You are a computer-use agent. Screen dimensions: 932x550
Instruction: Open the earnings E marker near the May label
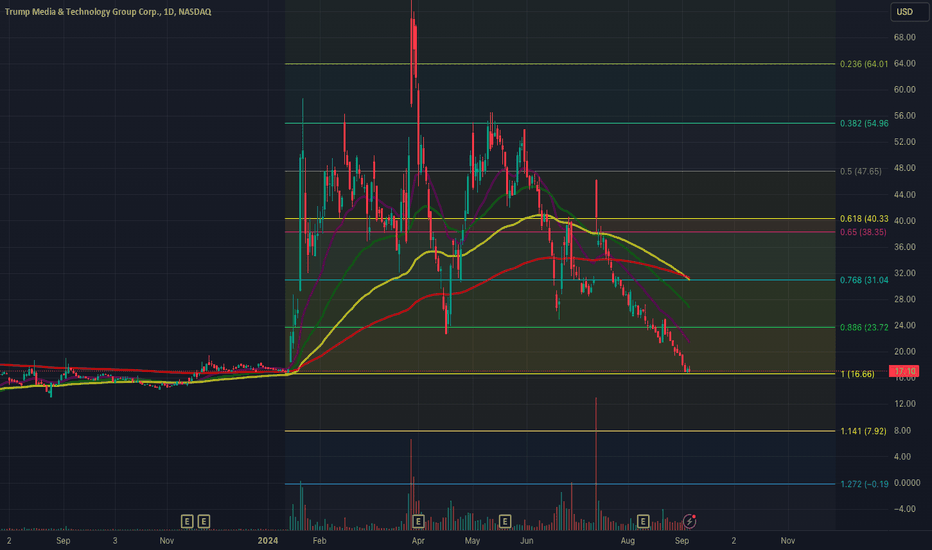505,521
